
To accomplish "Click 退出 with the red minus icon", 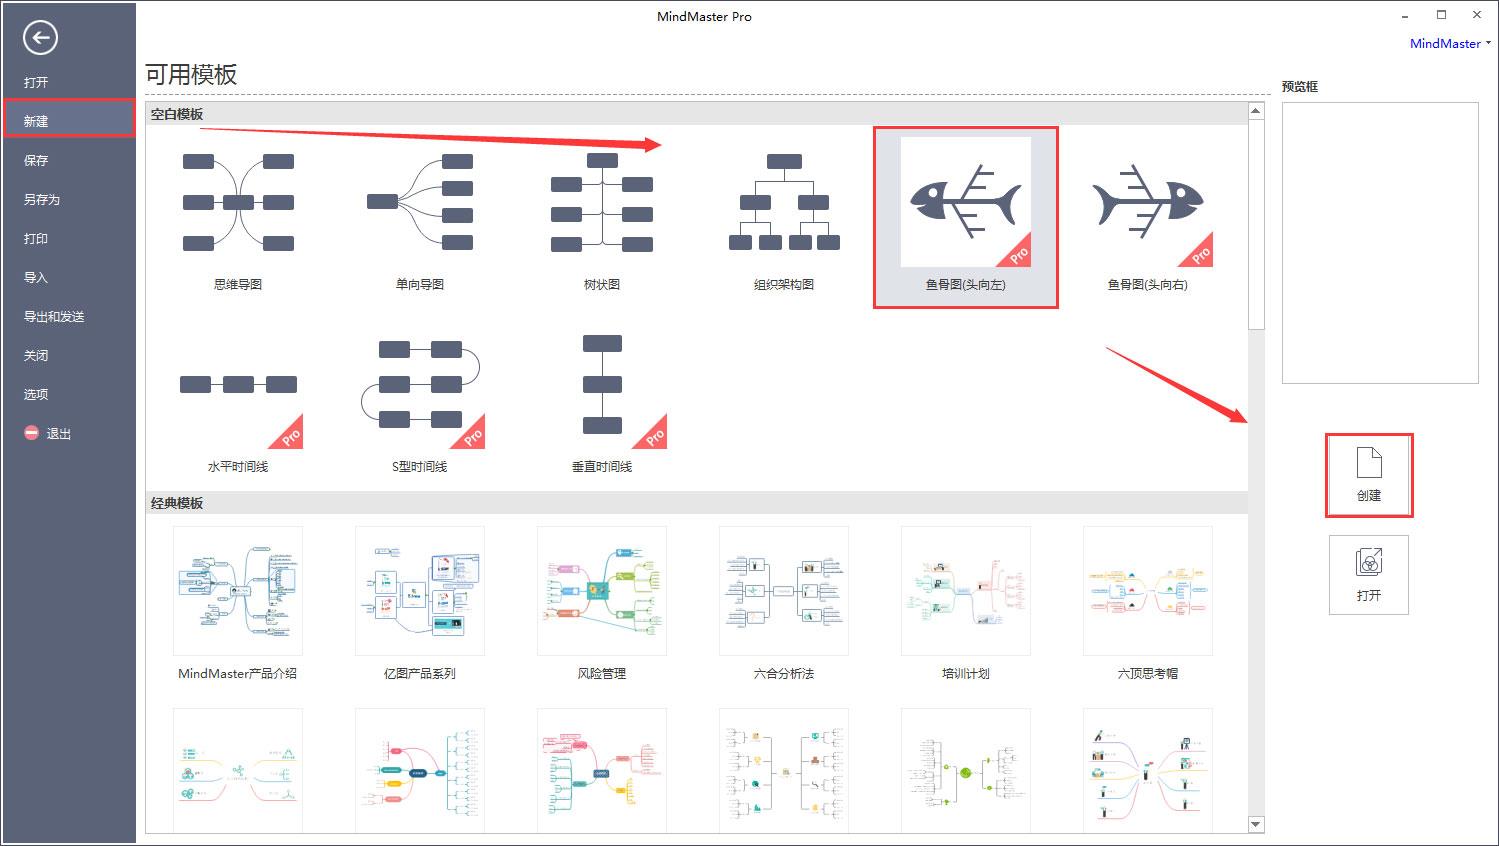I will coord(48,433).
